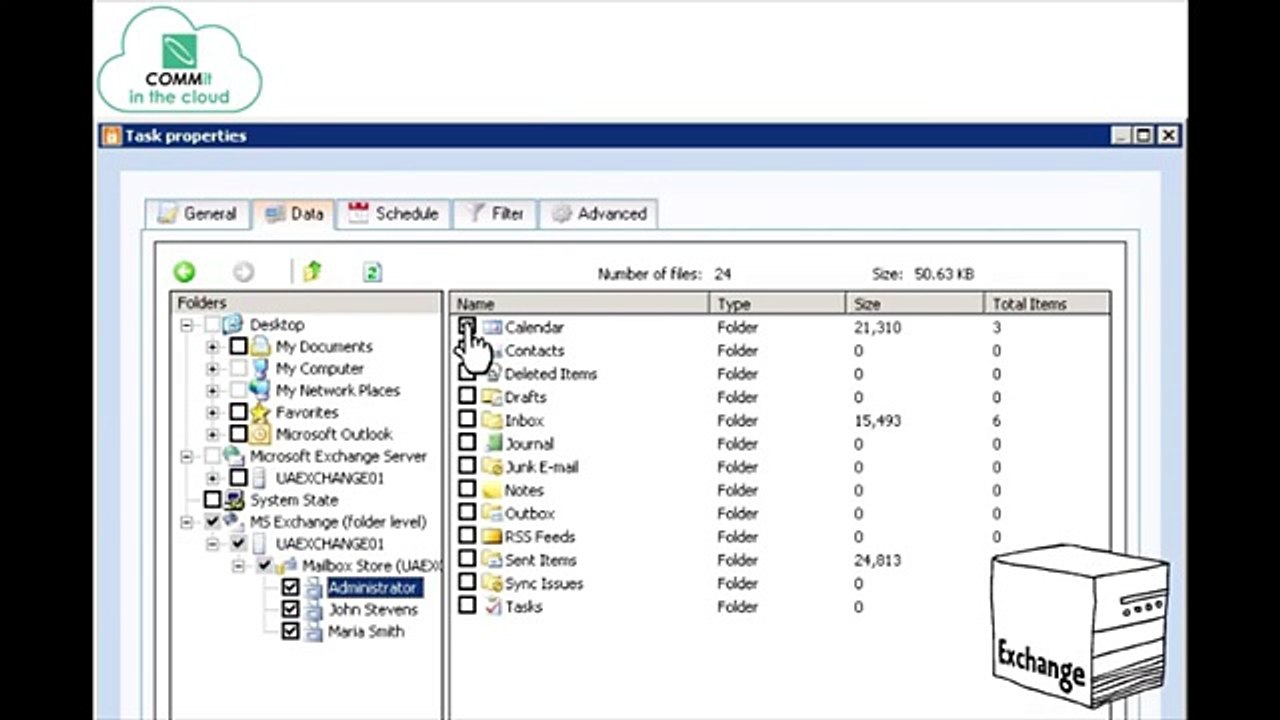Collapse the Desktop tree node
1280x720 pixels.
186,324
